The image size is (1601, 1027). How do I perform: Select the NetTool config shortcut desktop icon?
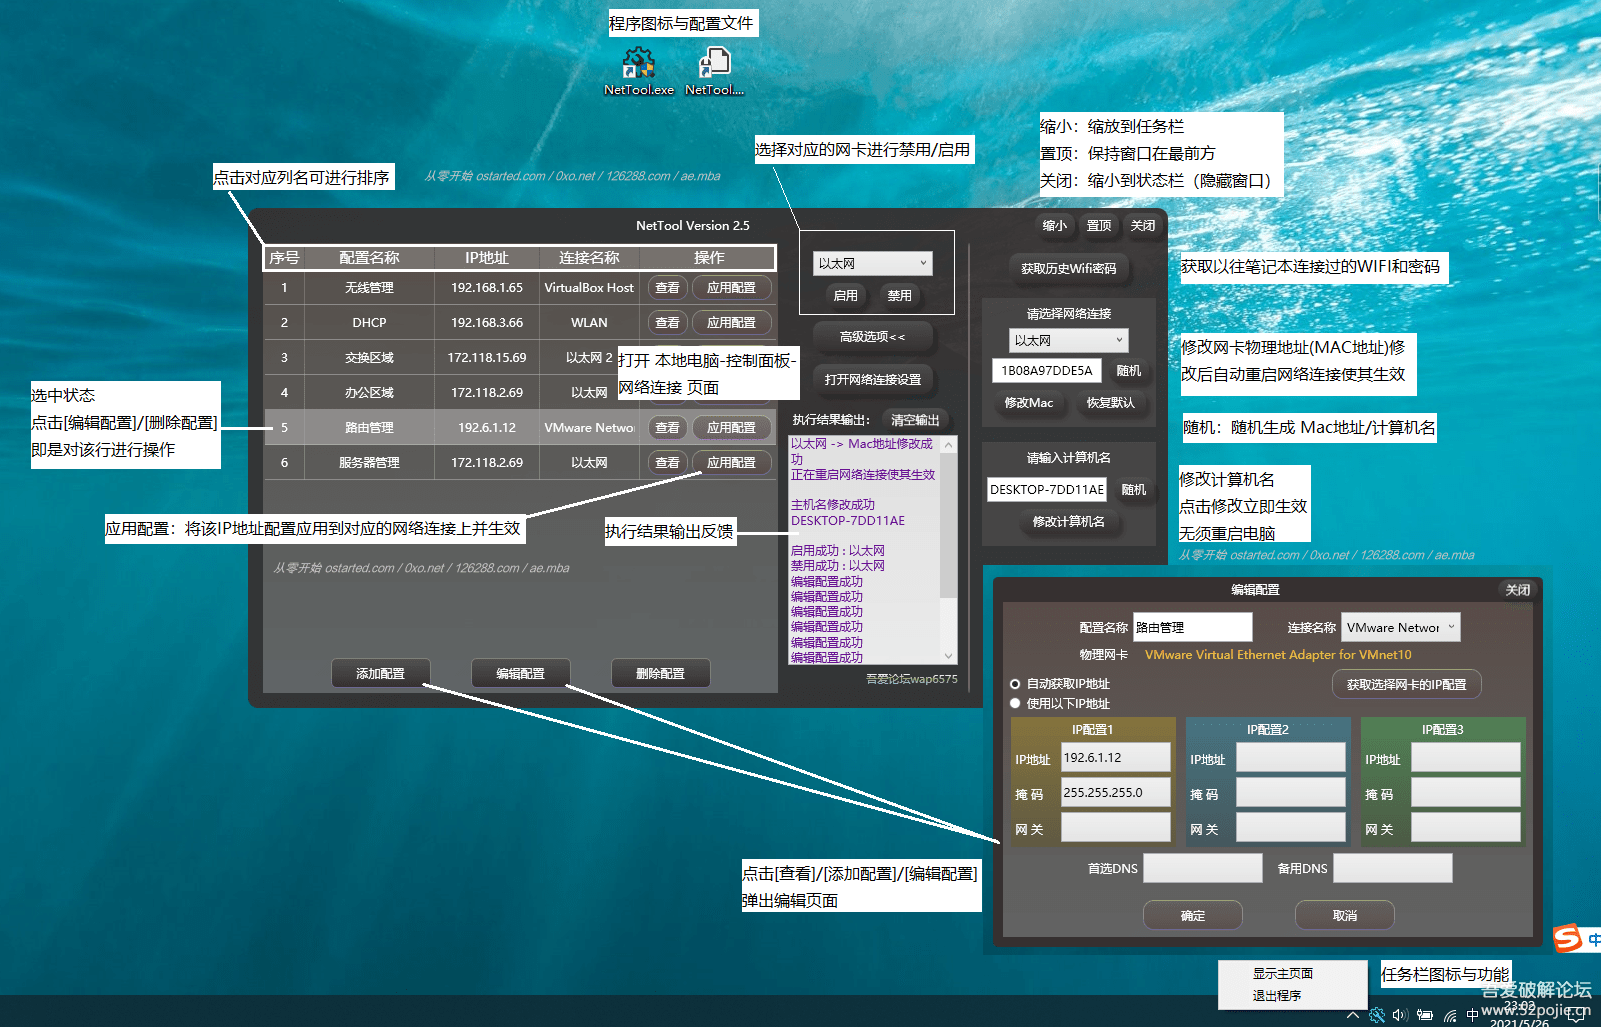click(714, 71)
